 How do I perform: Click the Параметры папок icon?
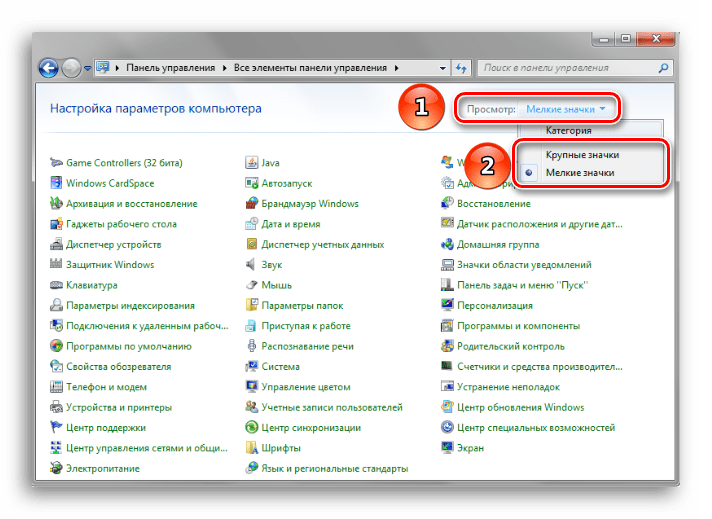pos(251,305)
